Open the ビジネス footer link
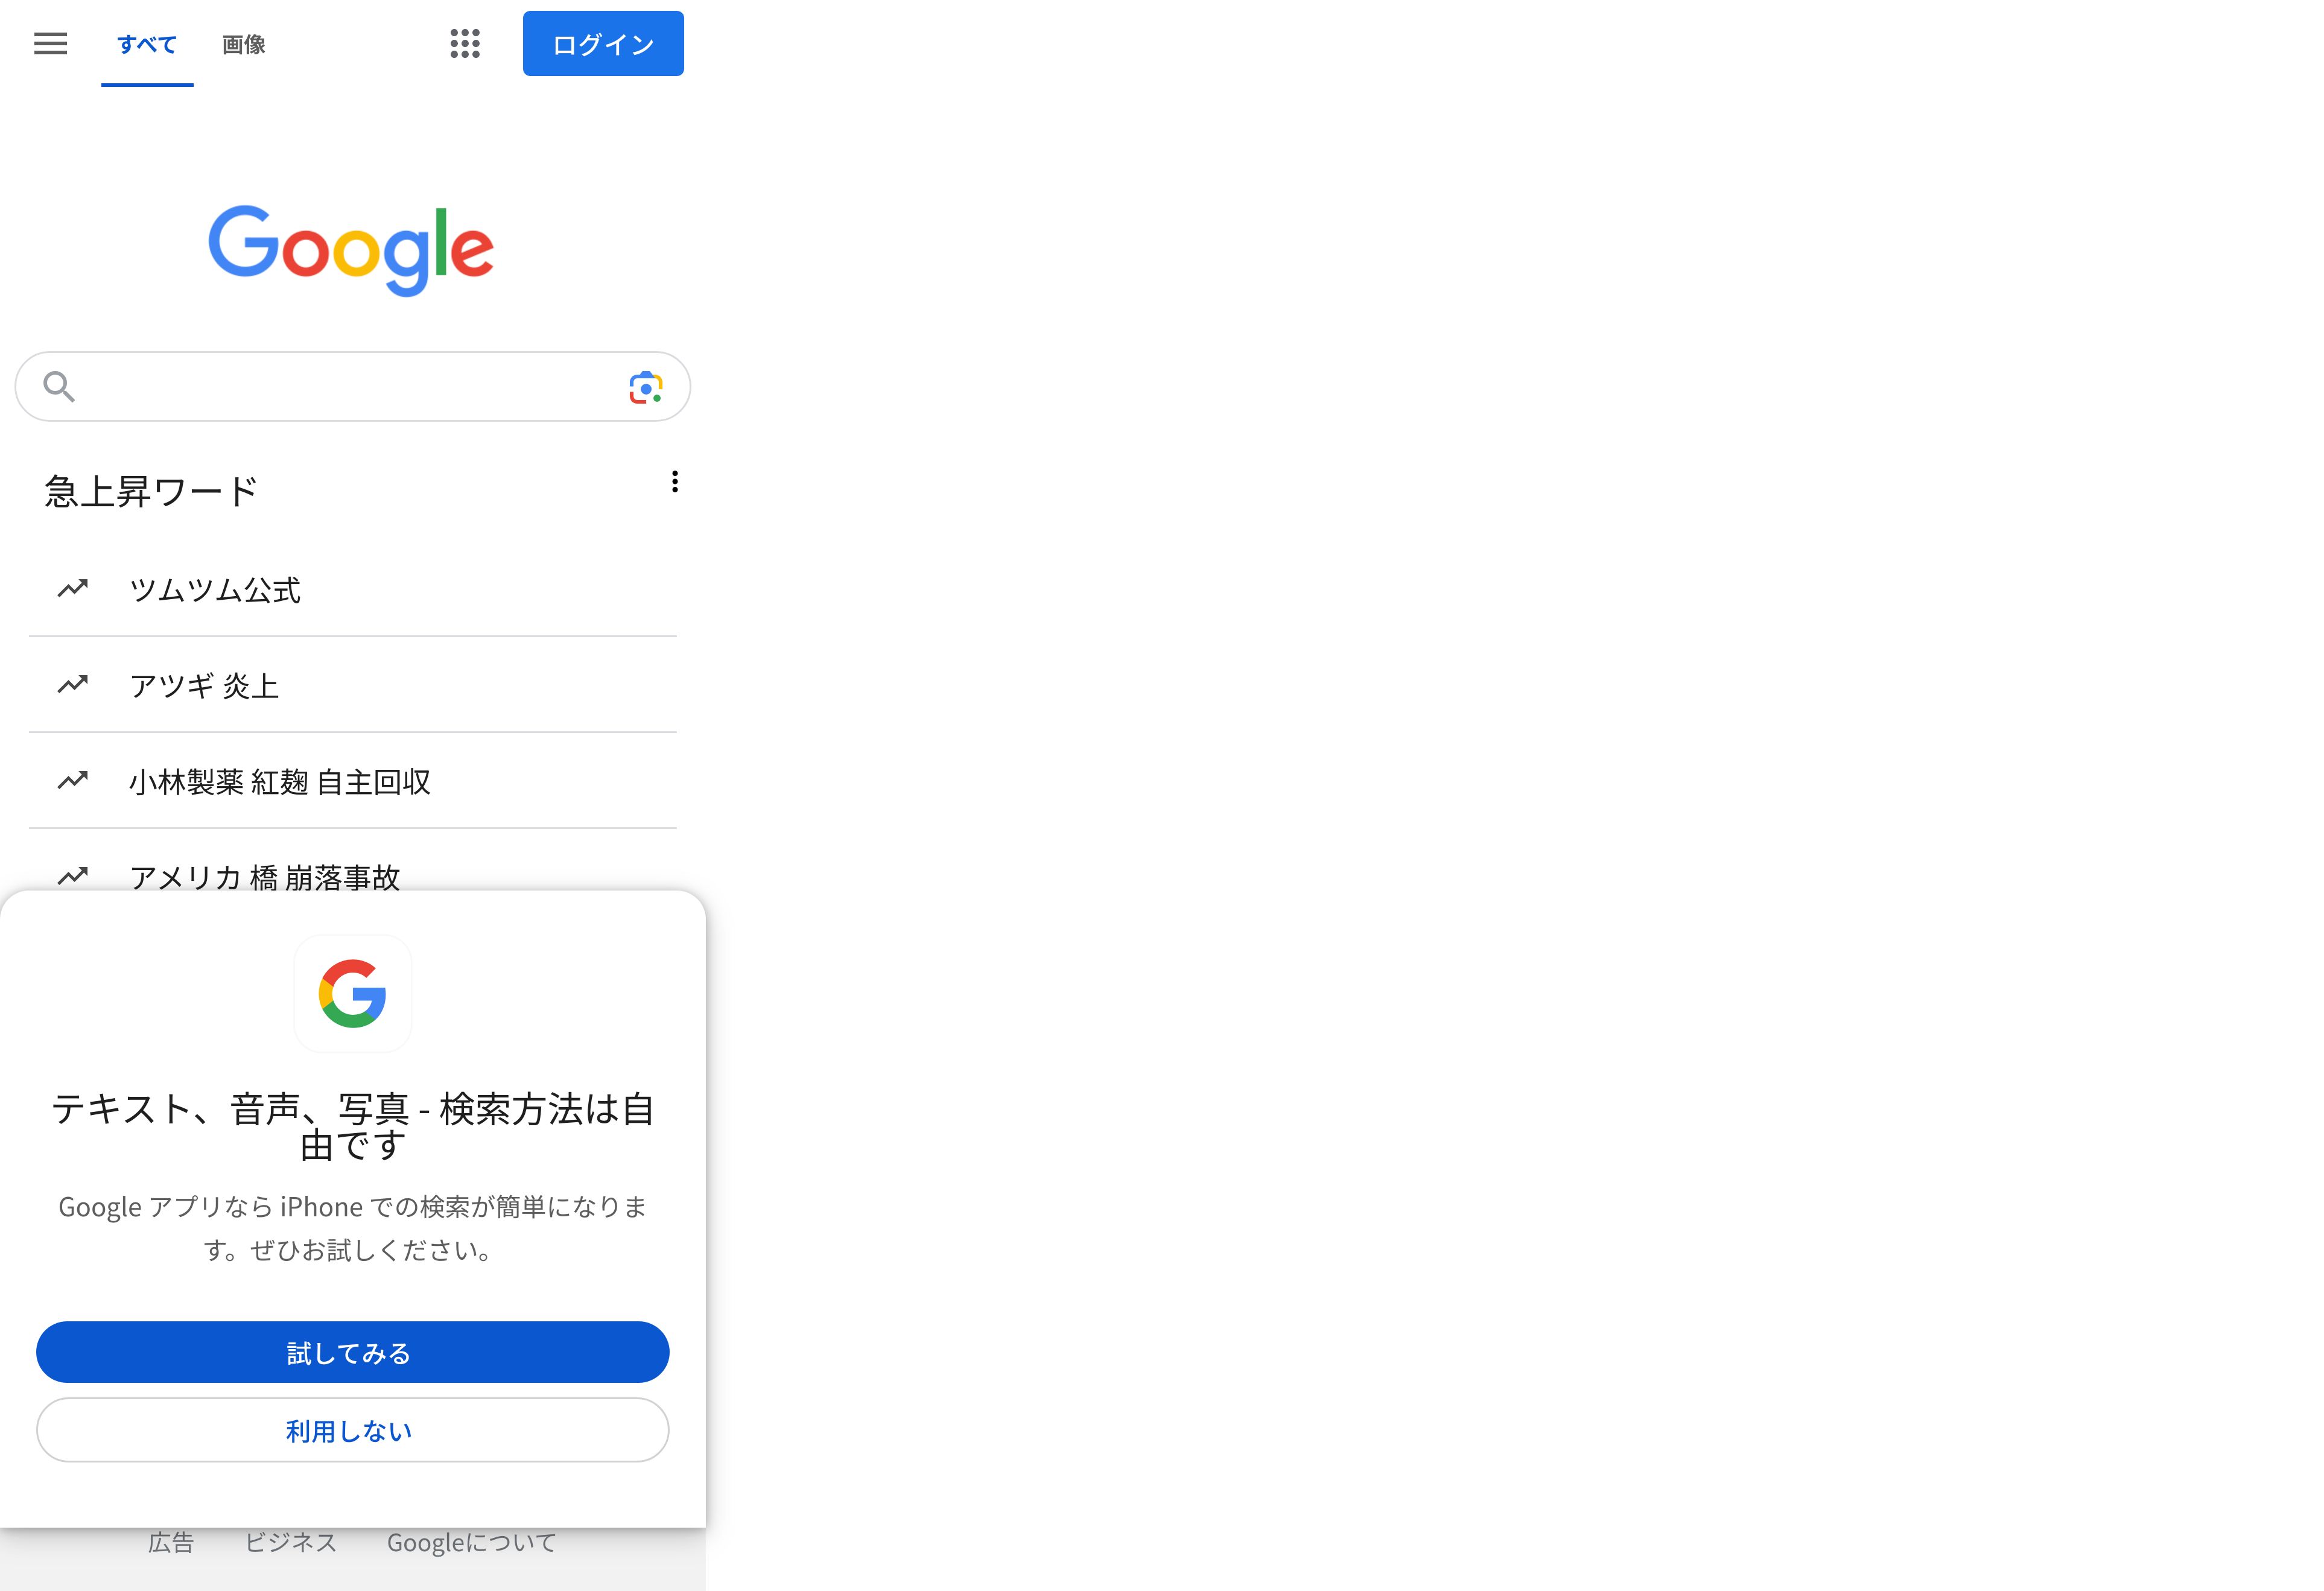This screenshot has height=1591, width=2324. [x=291, y=1542]
